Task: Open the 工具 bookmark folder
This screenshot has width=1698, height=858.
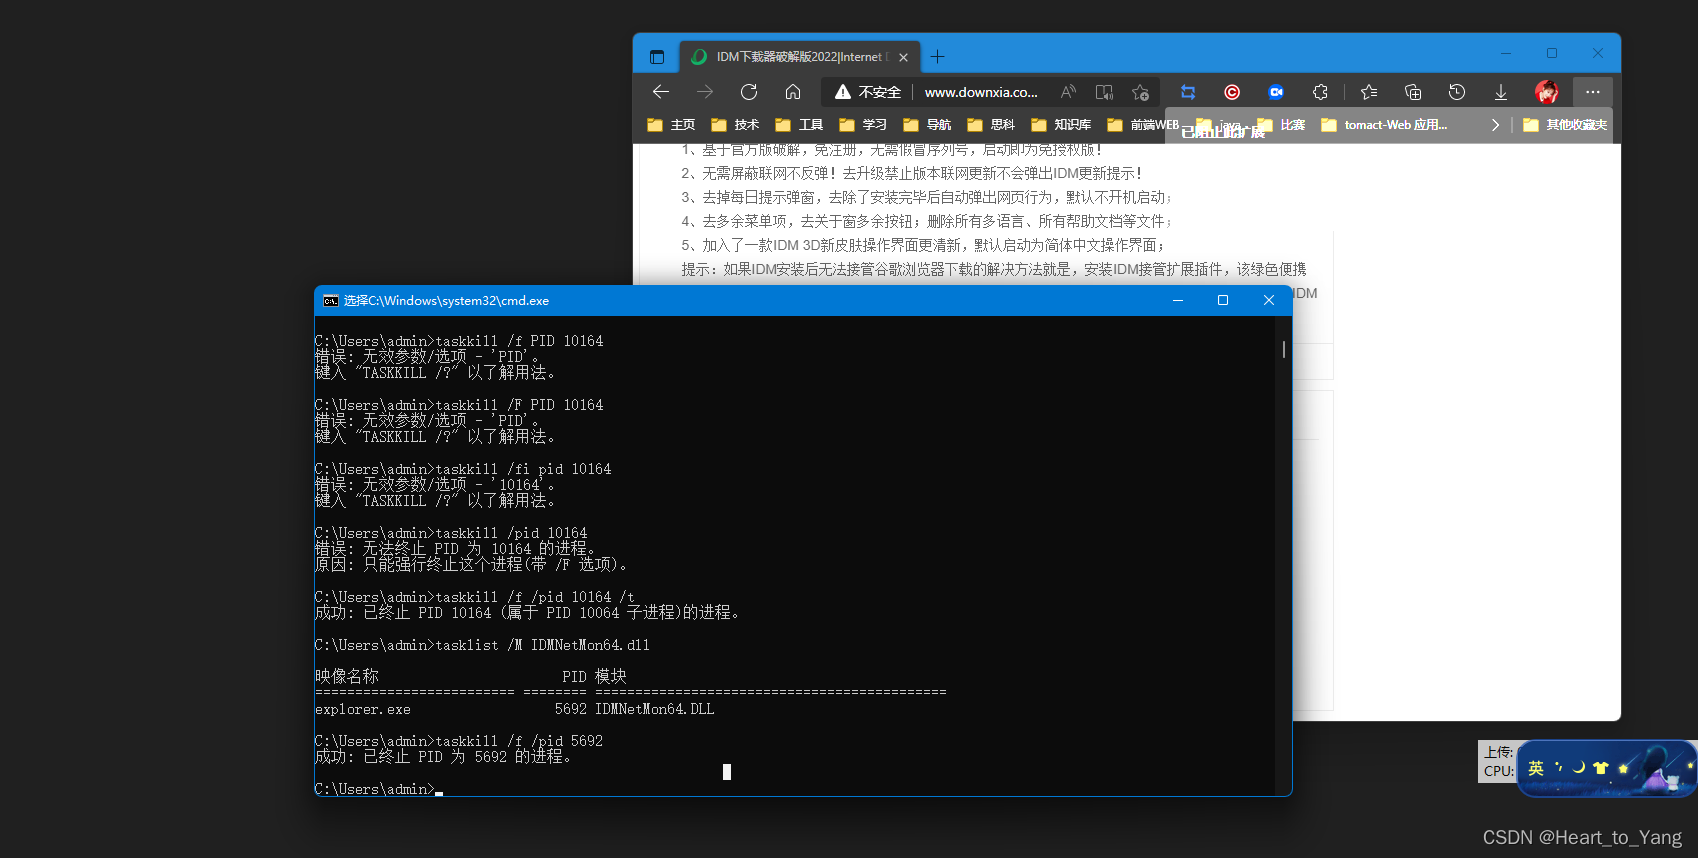Action: 799,125
